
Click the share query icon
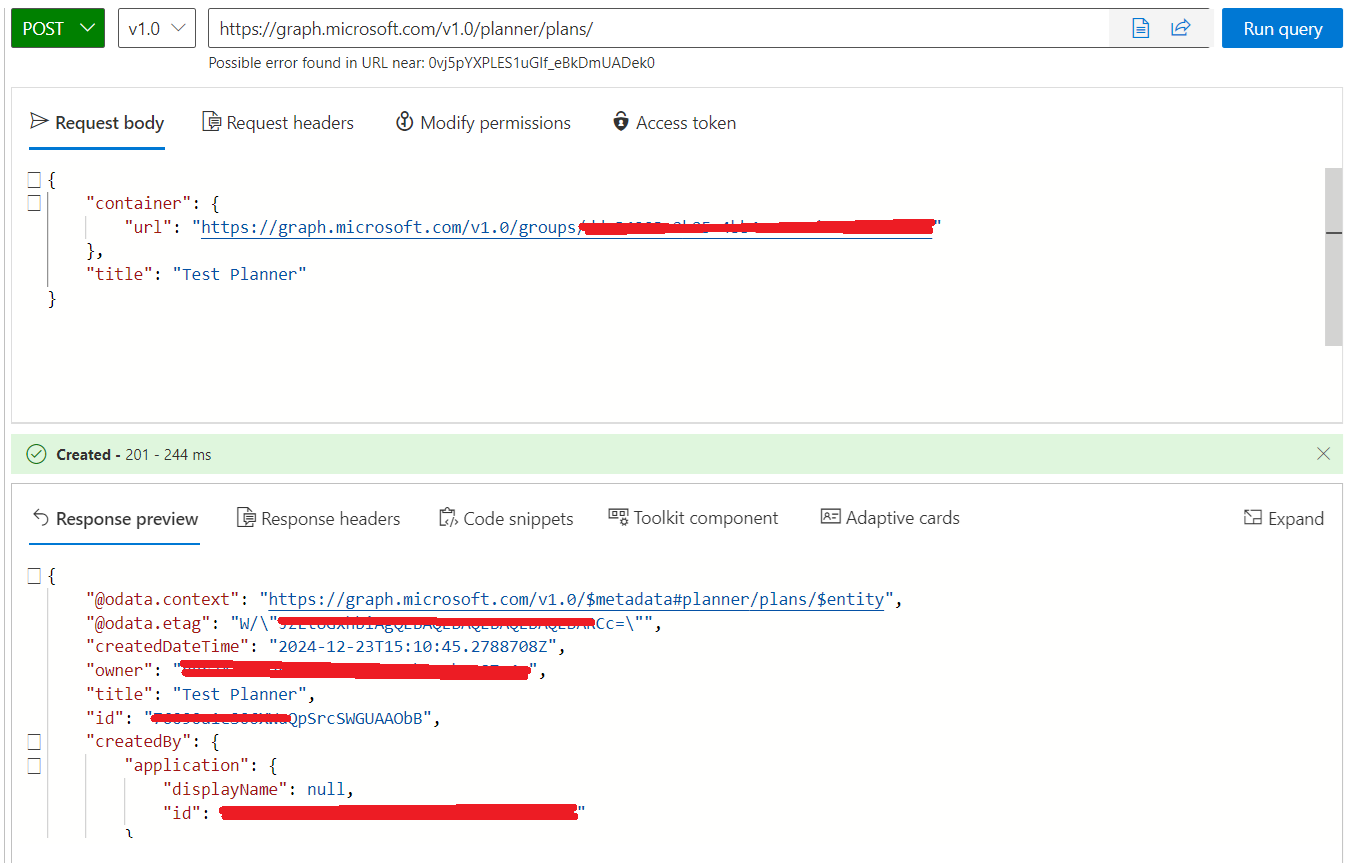(1181, 29)
